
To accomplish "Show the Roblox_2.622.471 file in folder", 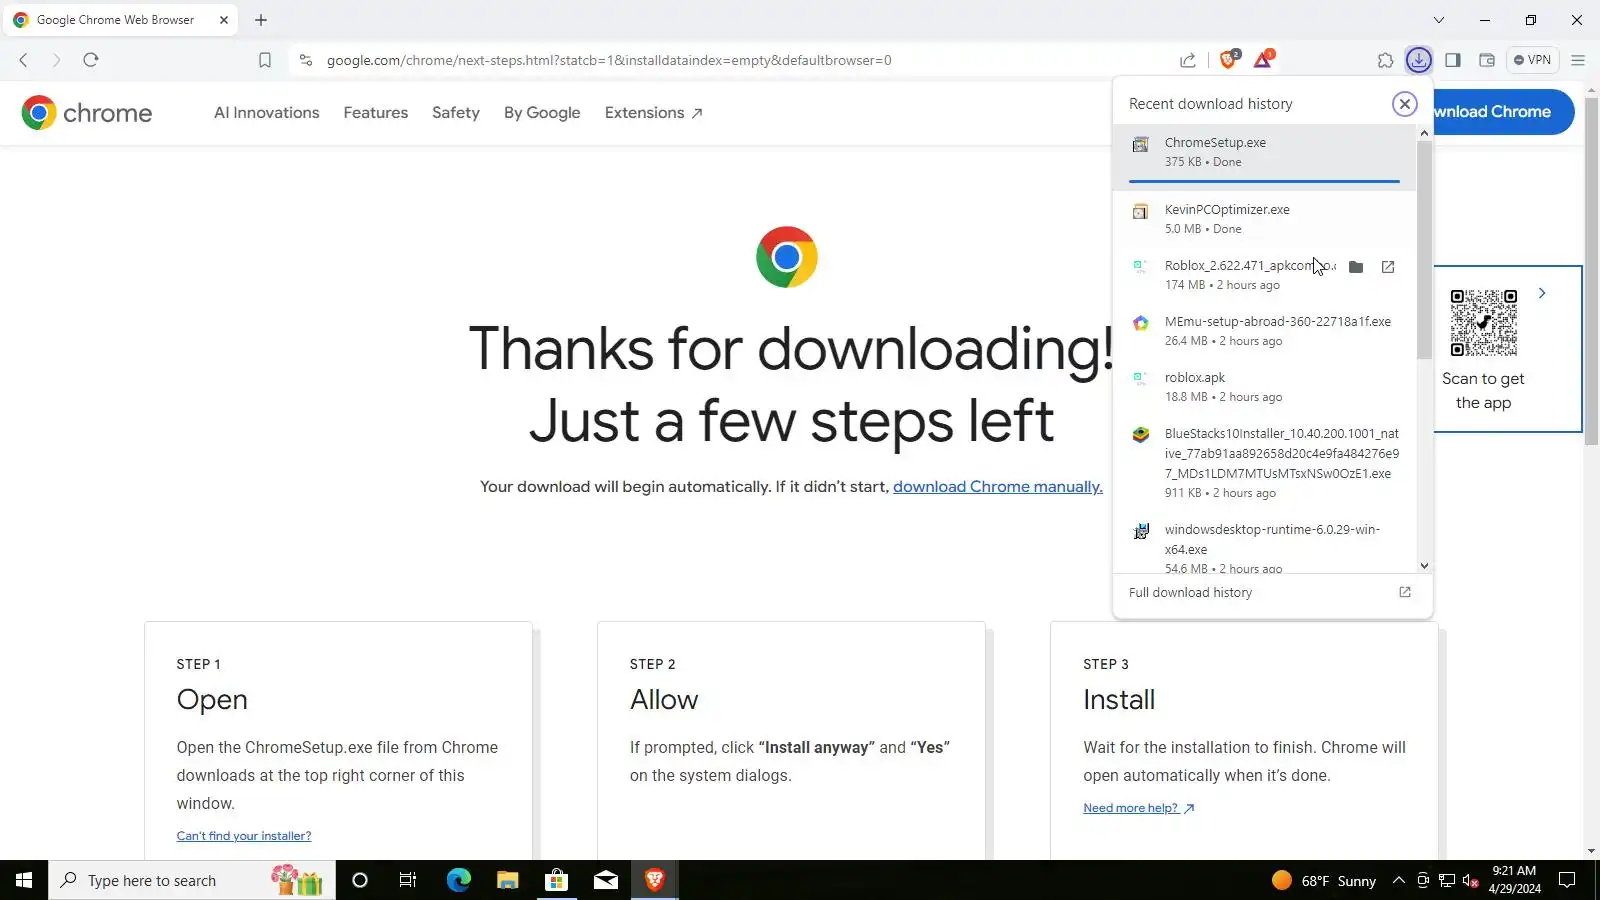I will 1356,267.
